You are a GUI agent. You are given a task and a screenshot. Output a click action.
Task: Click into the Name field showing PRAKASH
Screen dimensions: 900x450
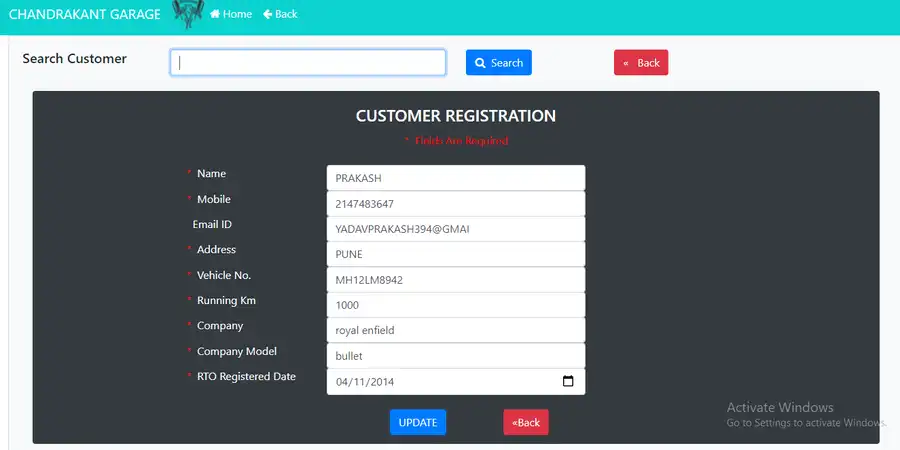455,178
